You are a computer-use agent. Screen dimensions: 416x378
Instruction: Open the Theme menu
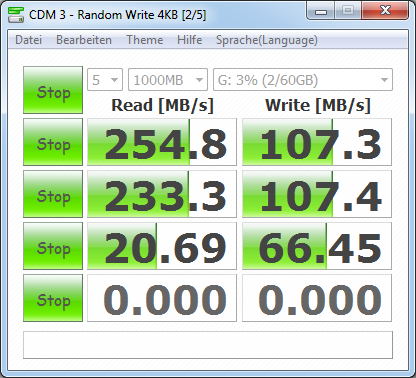tap(145, 40)
